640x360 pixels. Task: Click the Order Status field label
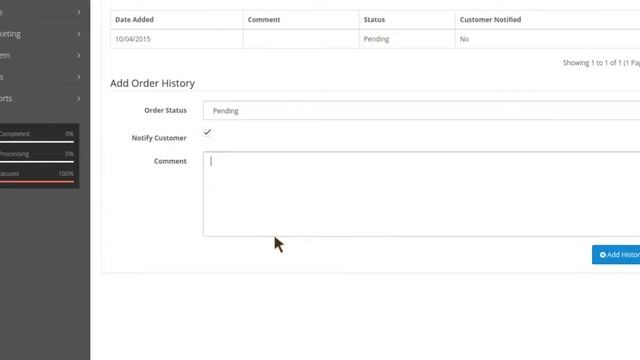pos(165,110)
